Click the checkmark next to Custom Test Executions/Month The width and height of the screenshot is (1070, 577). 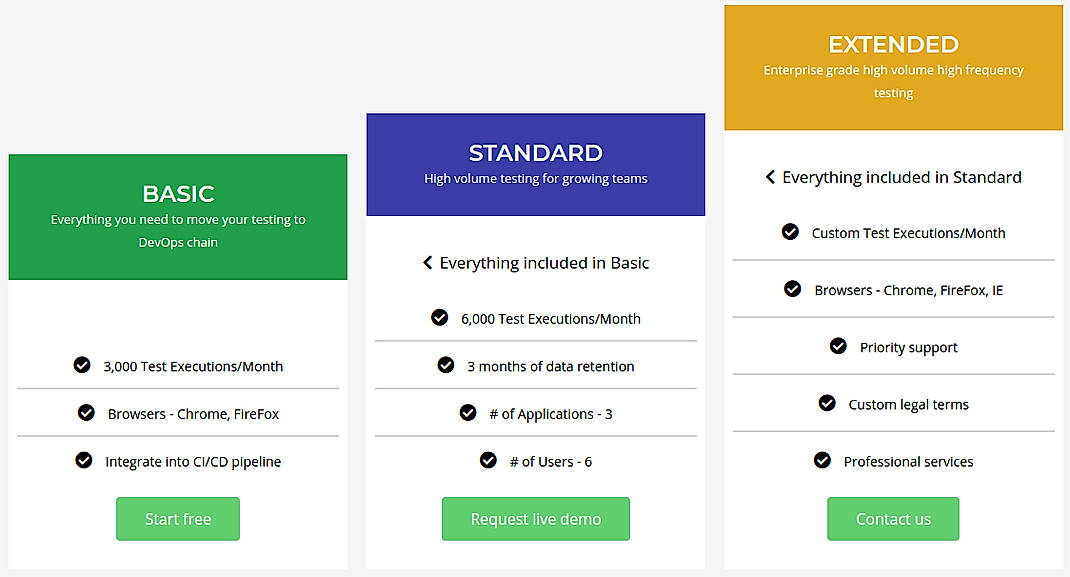click(x=789, y=232)
